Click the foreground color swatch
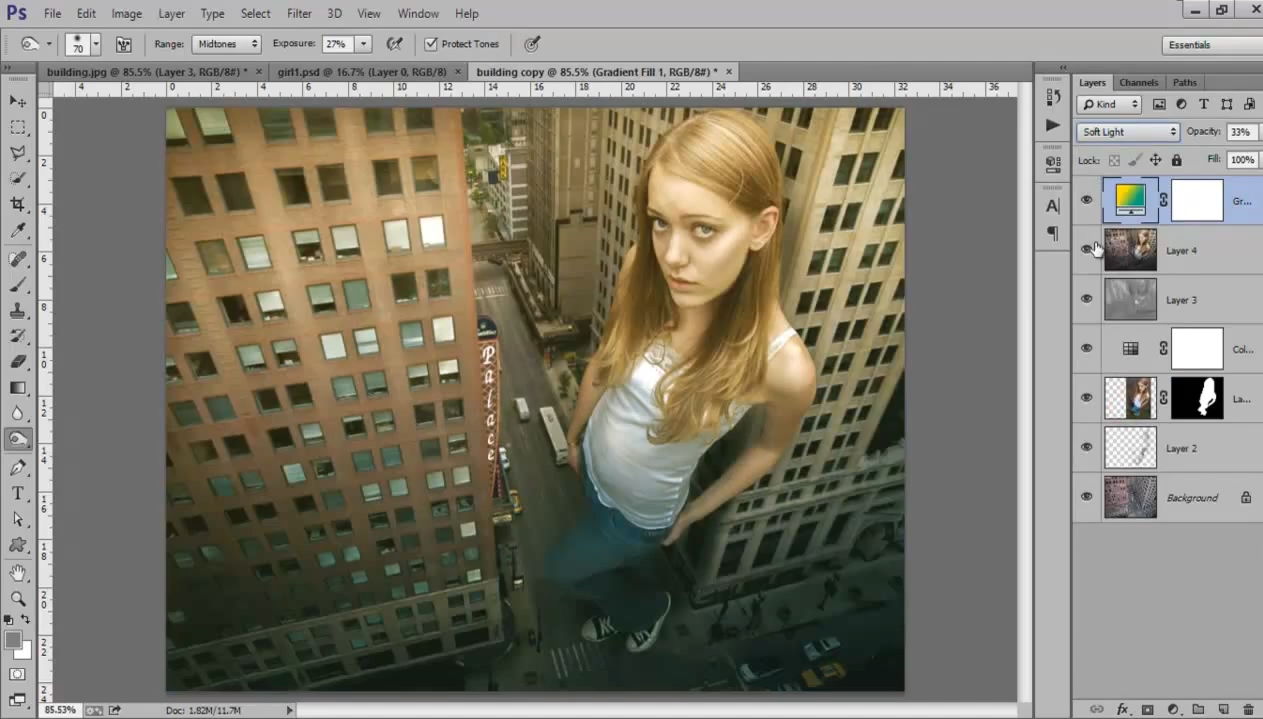This screenshot has height=719, width=1263. point(13,641)
